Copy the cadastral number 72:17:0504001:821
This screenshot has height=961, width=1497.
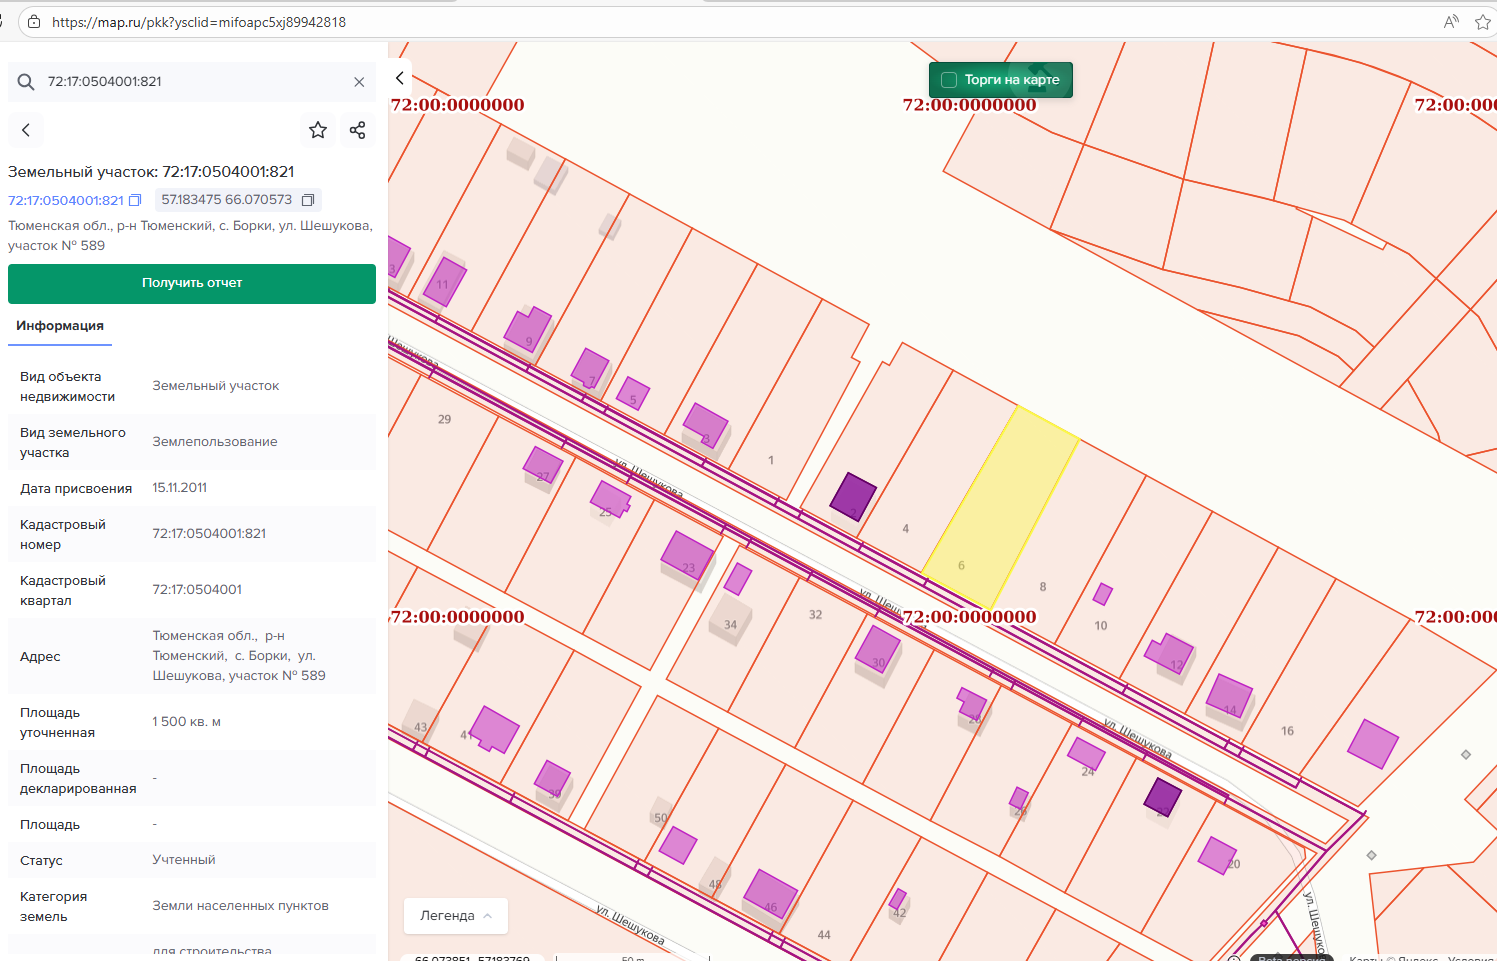[136, 200]
